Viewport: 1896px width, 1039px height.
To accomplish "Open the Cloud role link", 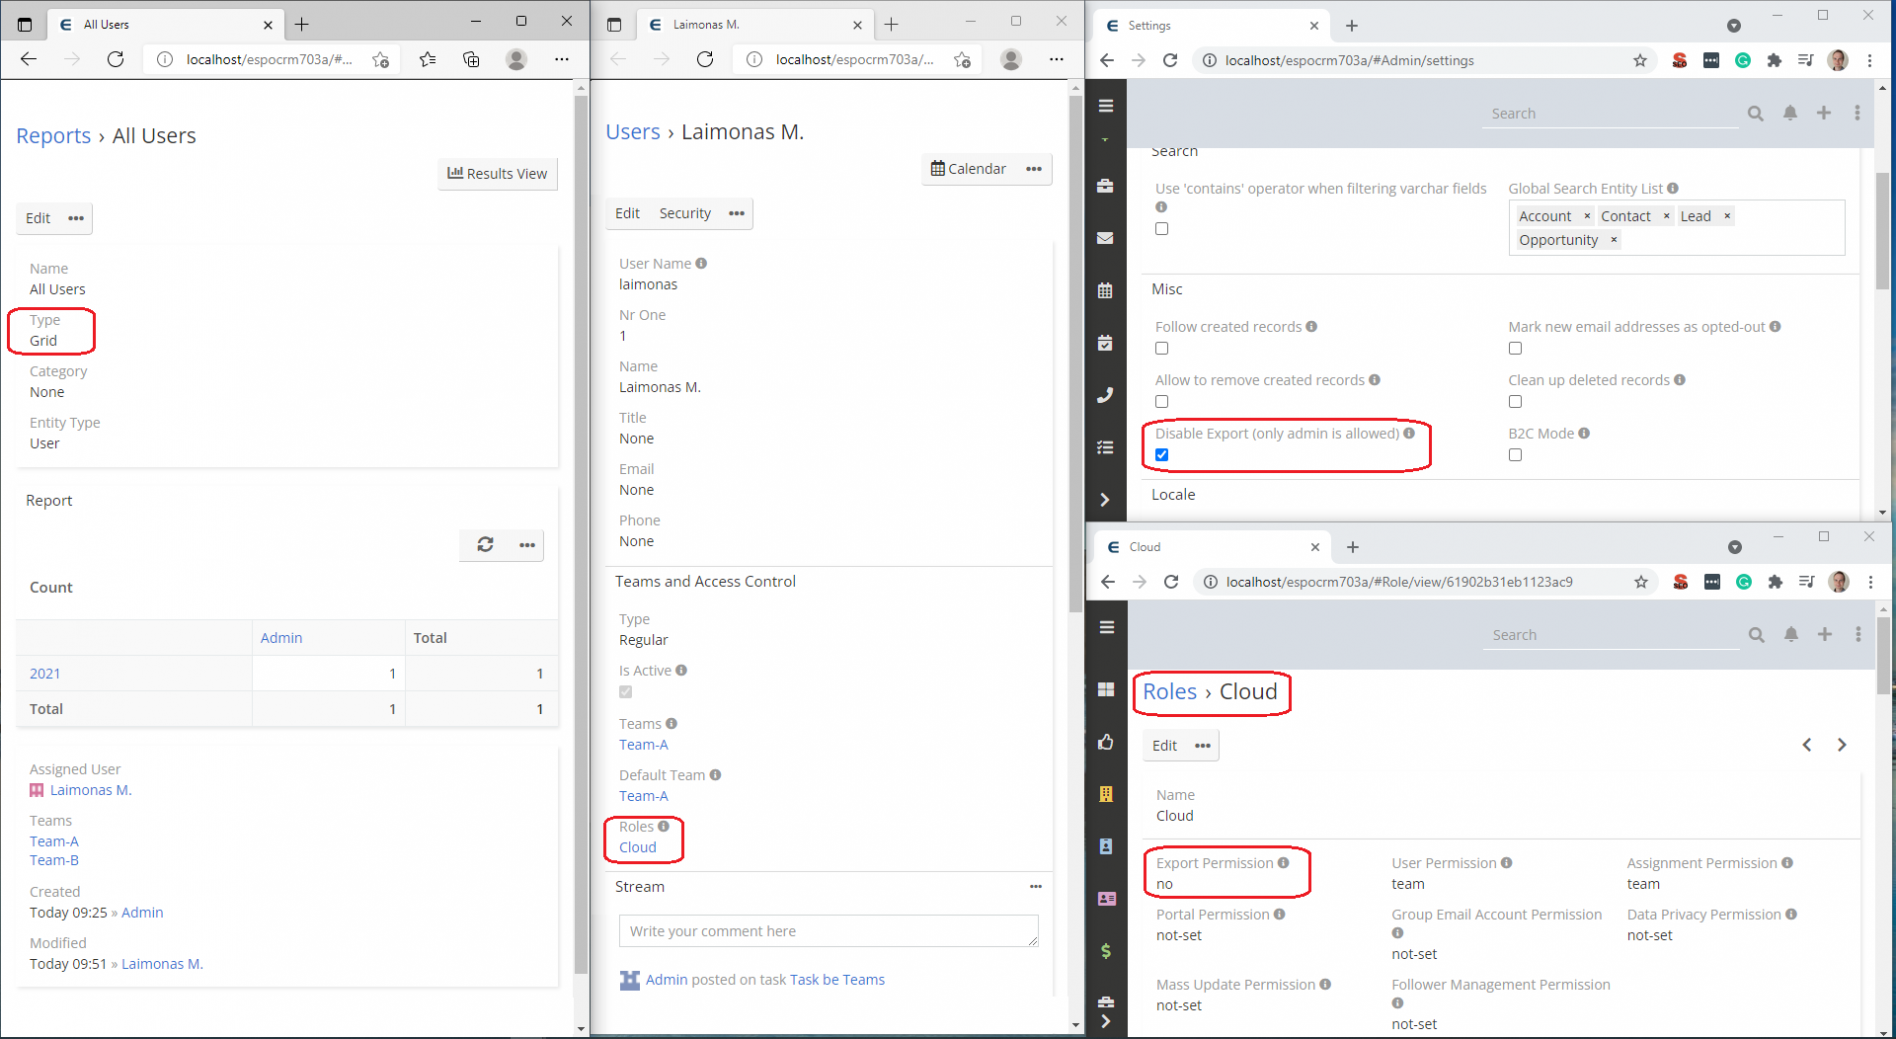I will pos(638,847).
